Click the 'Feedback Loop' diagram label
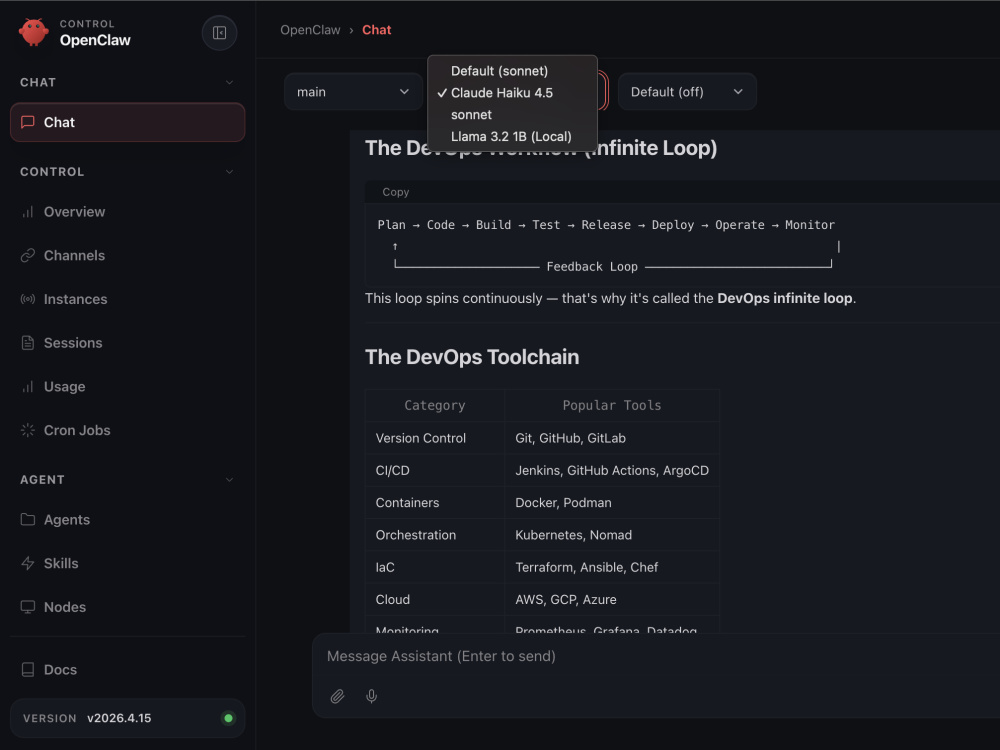 (592, 267)
